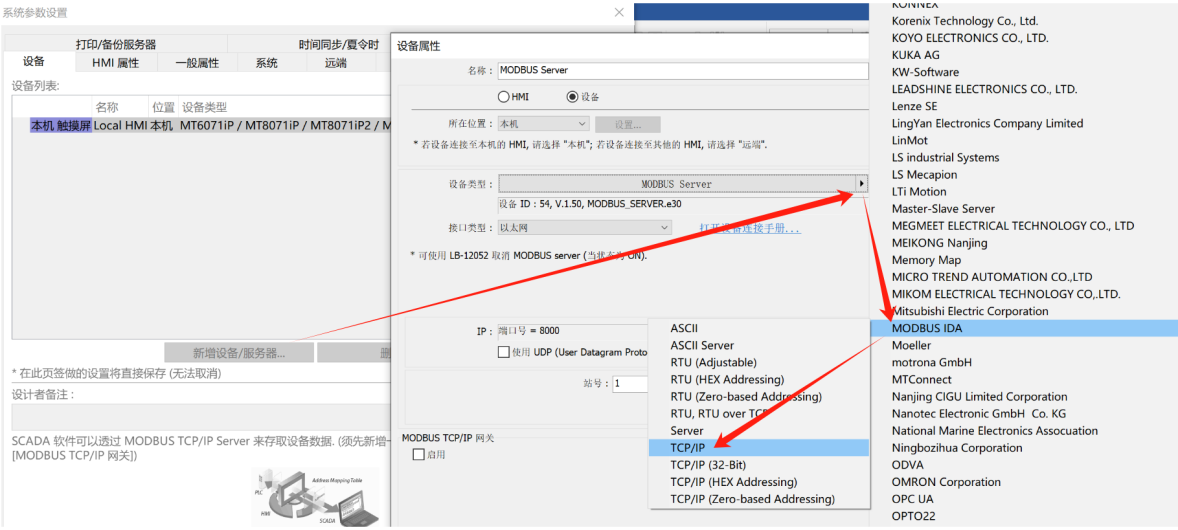Open MODBUS Server device type selector
The width and height of the screenshot is (1178, 530).
[676, 183]
